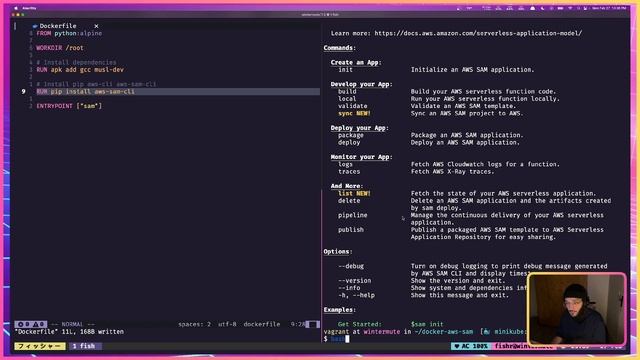640x360 pixels.
Task: Click the '# Install dependencies' comment line
Action: point(76,62)
